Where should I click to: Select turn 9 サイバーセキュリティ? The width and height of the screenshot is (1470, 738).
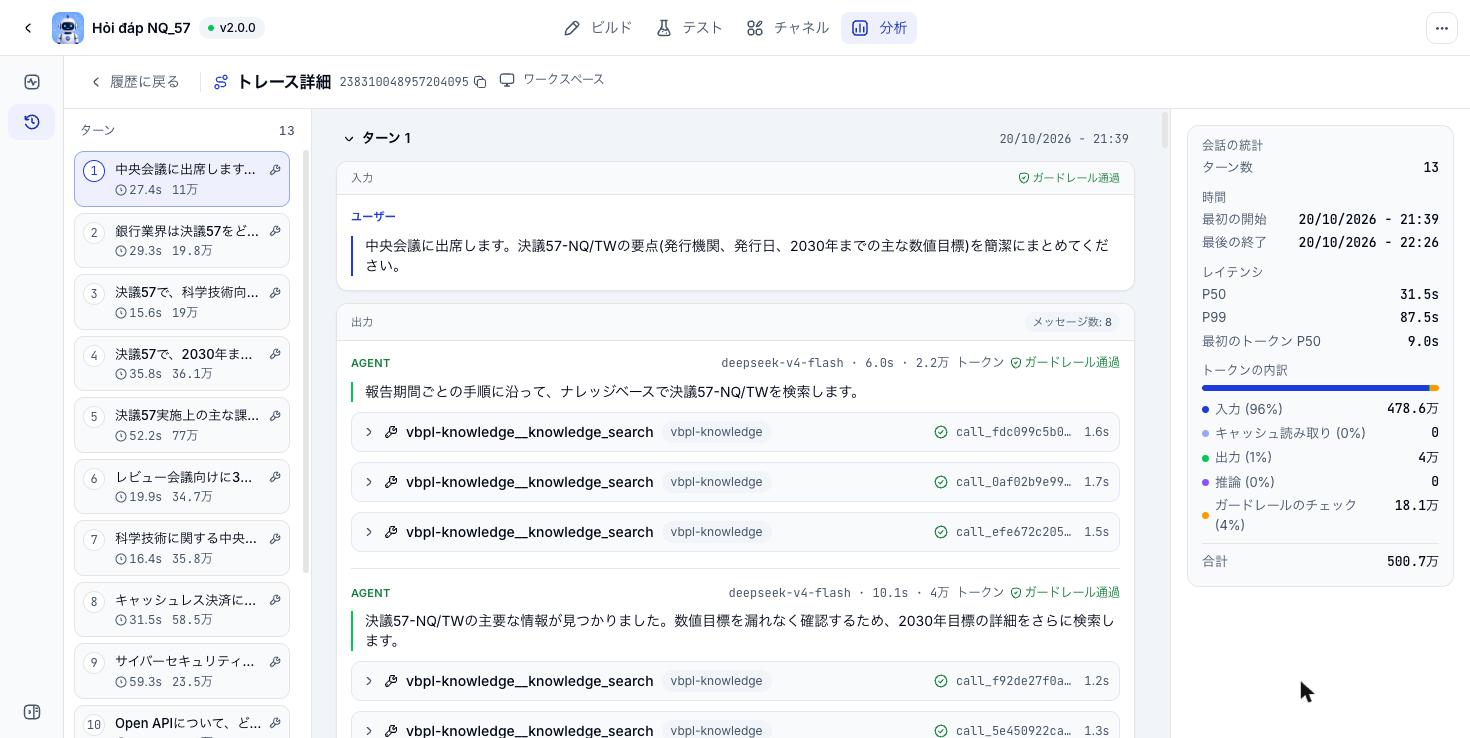tap(182, 671)
